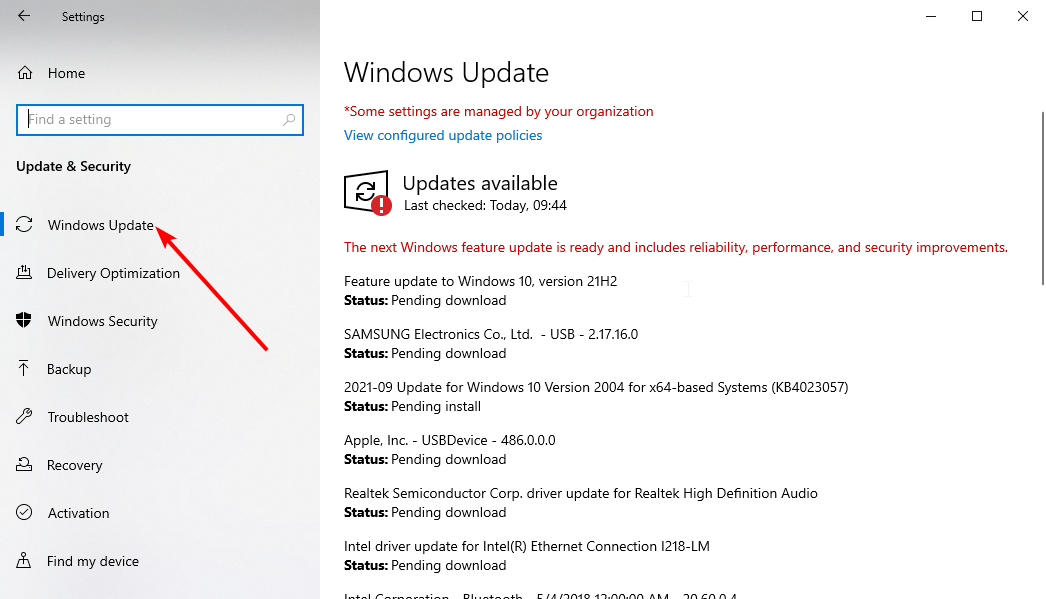Click the Home house icon
Image resolution: width=1046 pixels, height=599 pixels.
25,73
